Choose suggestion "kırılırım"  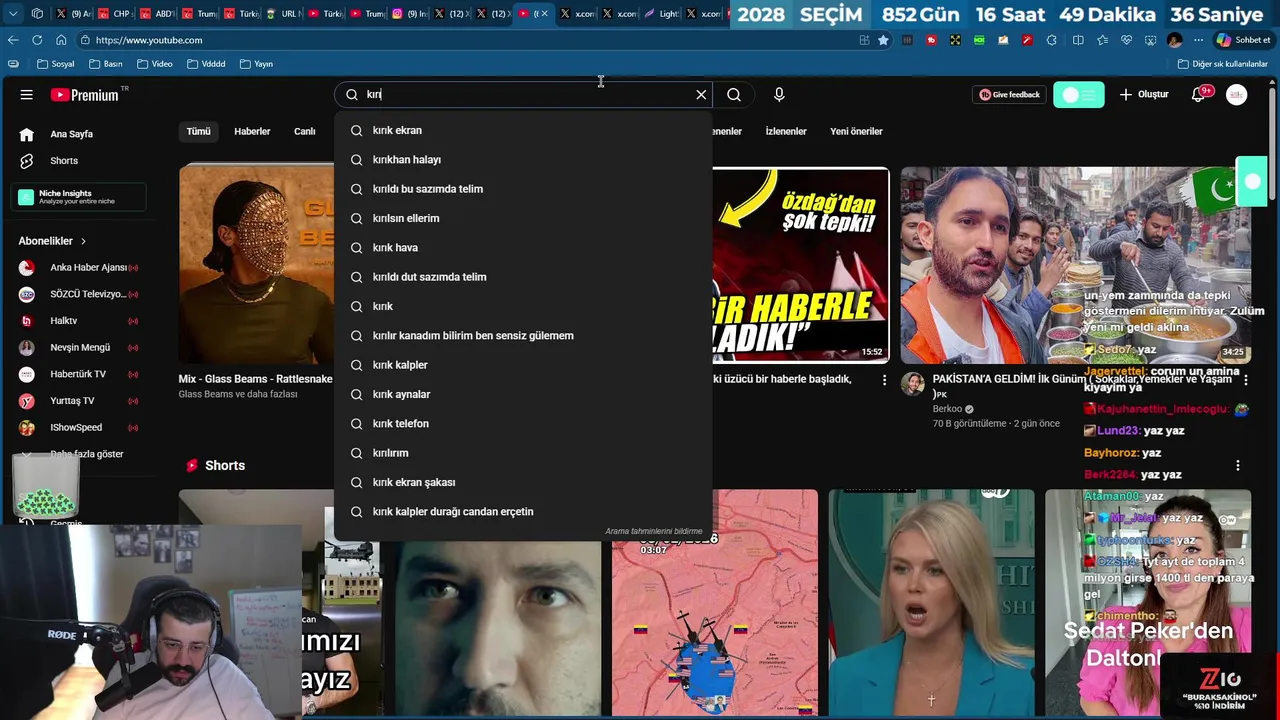[523, 453]
